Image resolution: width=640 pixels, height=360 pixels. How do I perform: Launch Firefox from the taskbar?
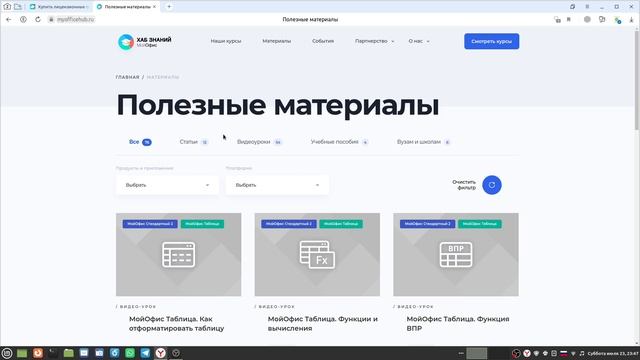click(38, 353)
